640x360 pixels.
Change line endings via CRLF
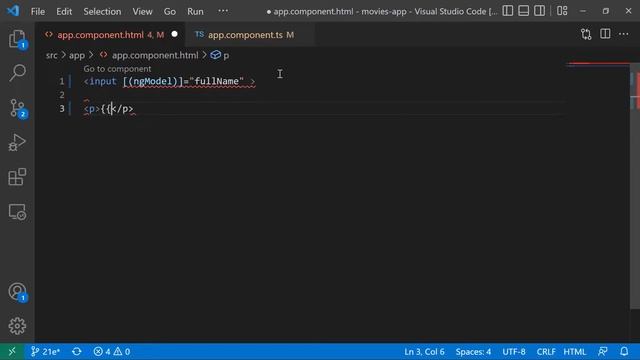point(546,351)
